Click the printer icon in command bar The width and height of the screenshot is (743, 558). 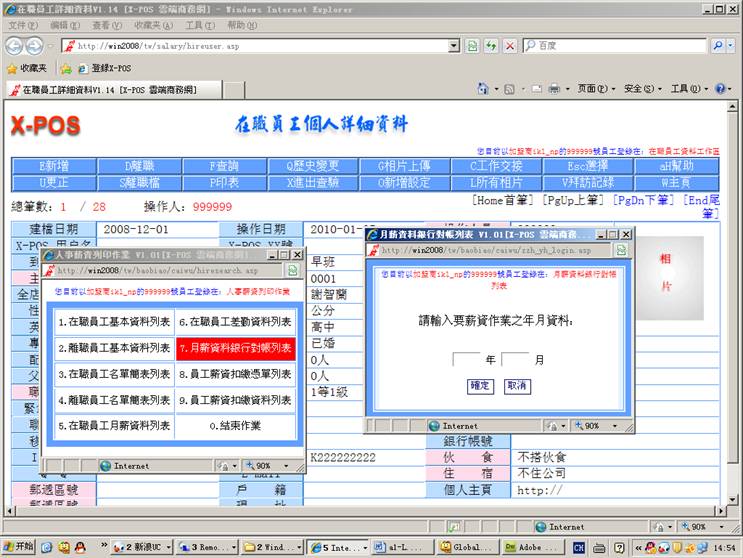553,89
